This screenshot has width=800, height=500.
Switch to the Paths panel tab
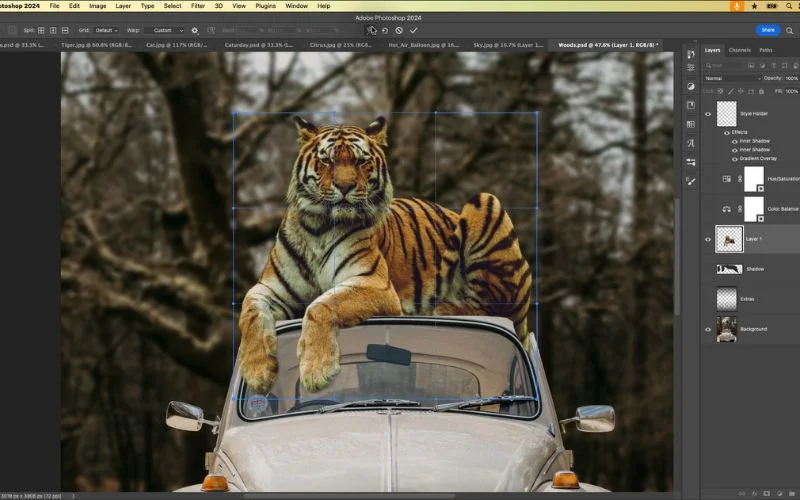(x=766, y=50)
